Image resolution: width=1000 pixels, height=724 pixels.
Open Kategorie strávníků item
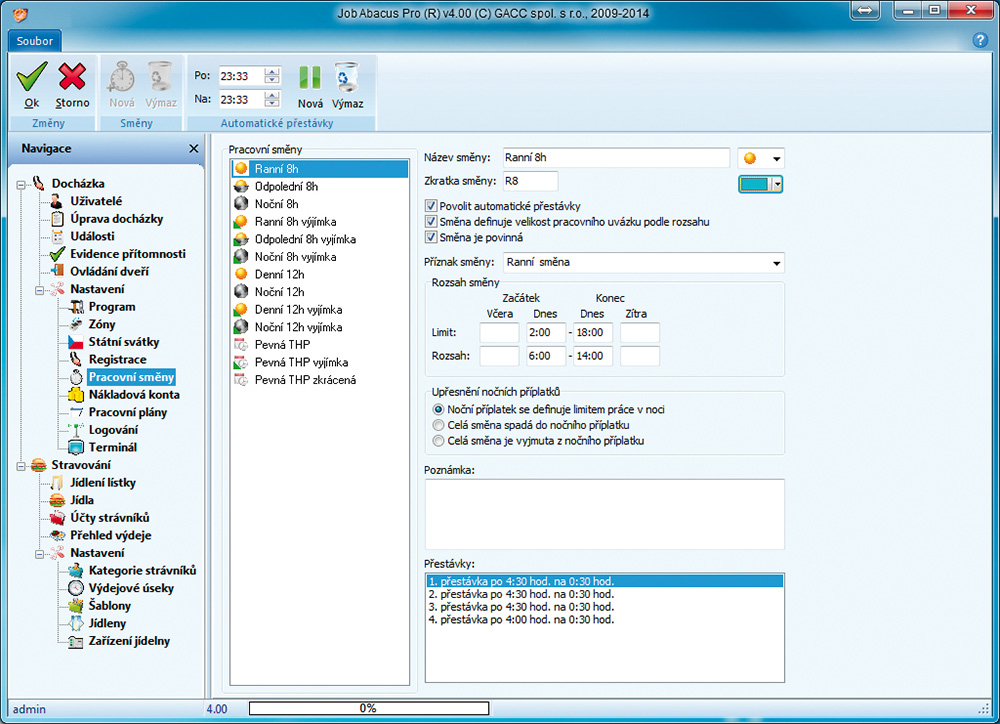click(x=142, y=571)
